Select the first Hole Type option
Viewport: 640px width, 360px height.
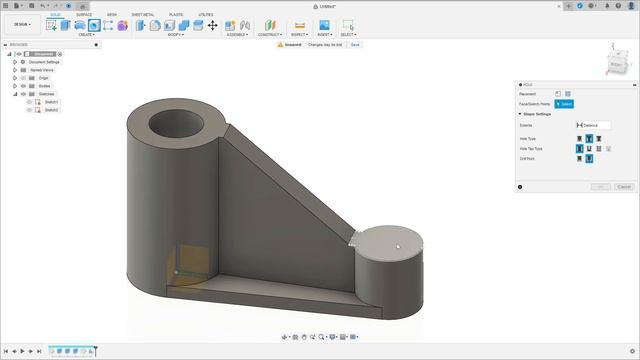pos(580,139)
